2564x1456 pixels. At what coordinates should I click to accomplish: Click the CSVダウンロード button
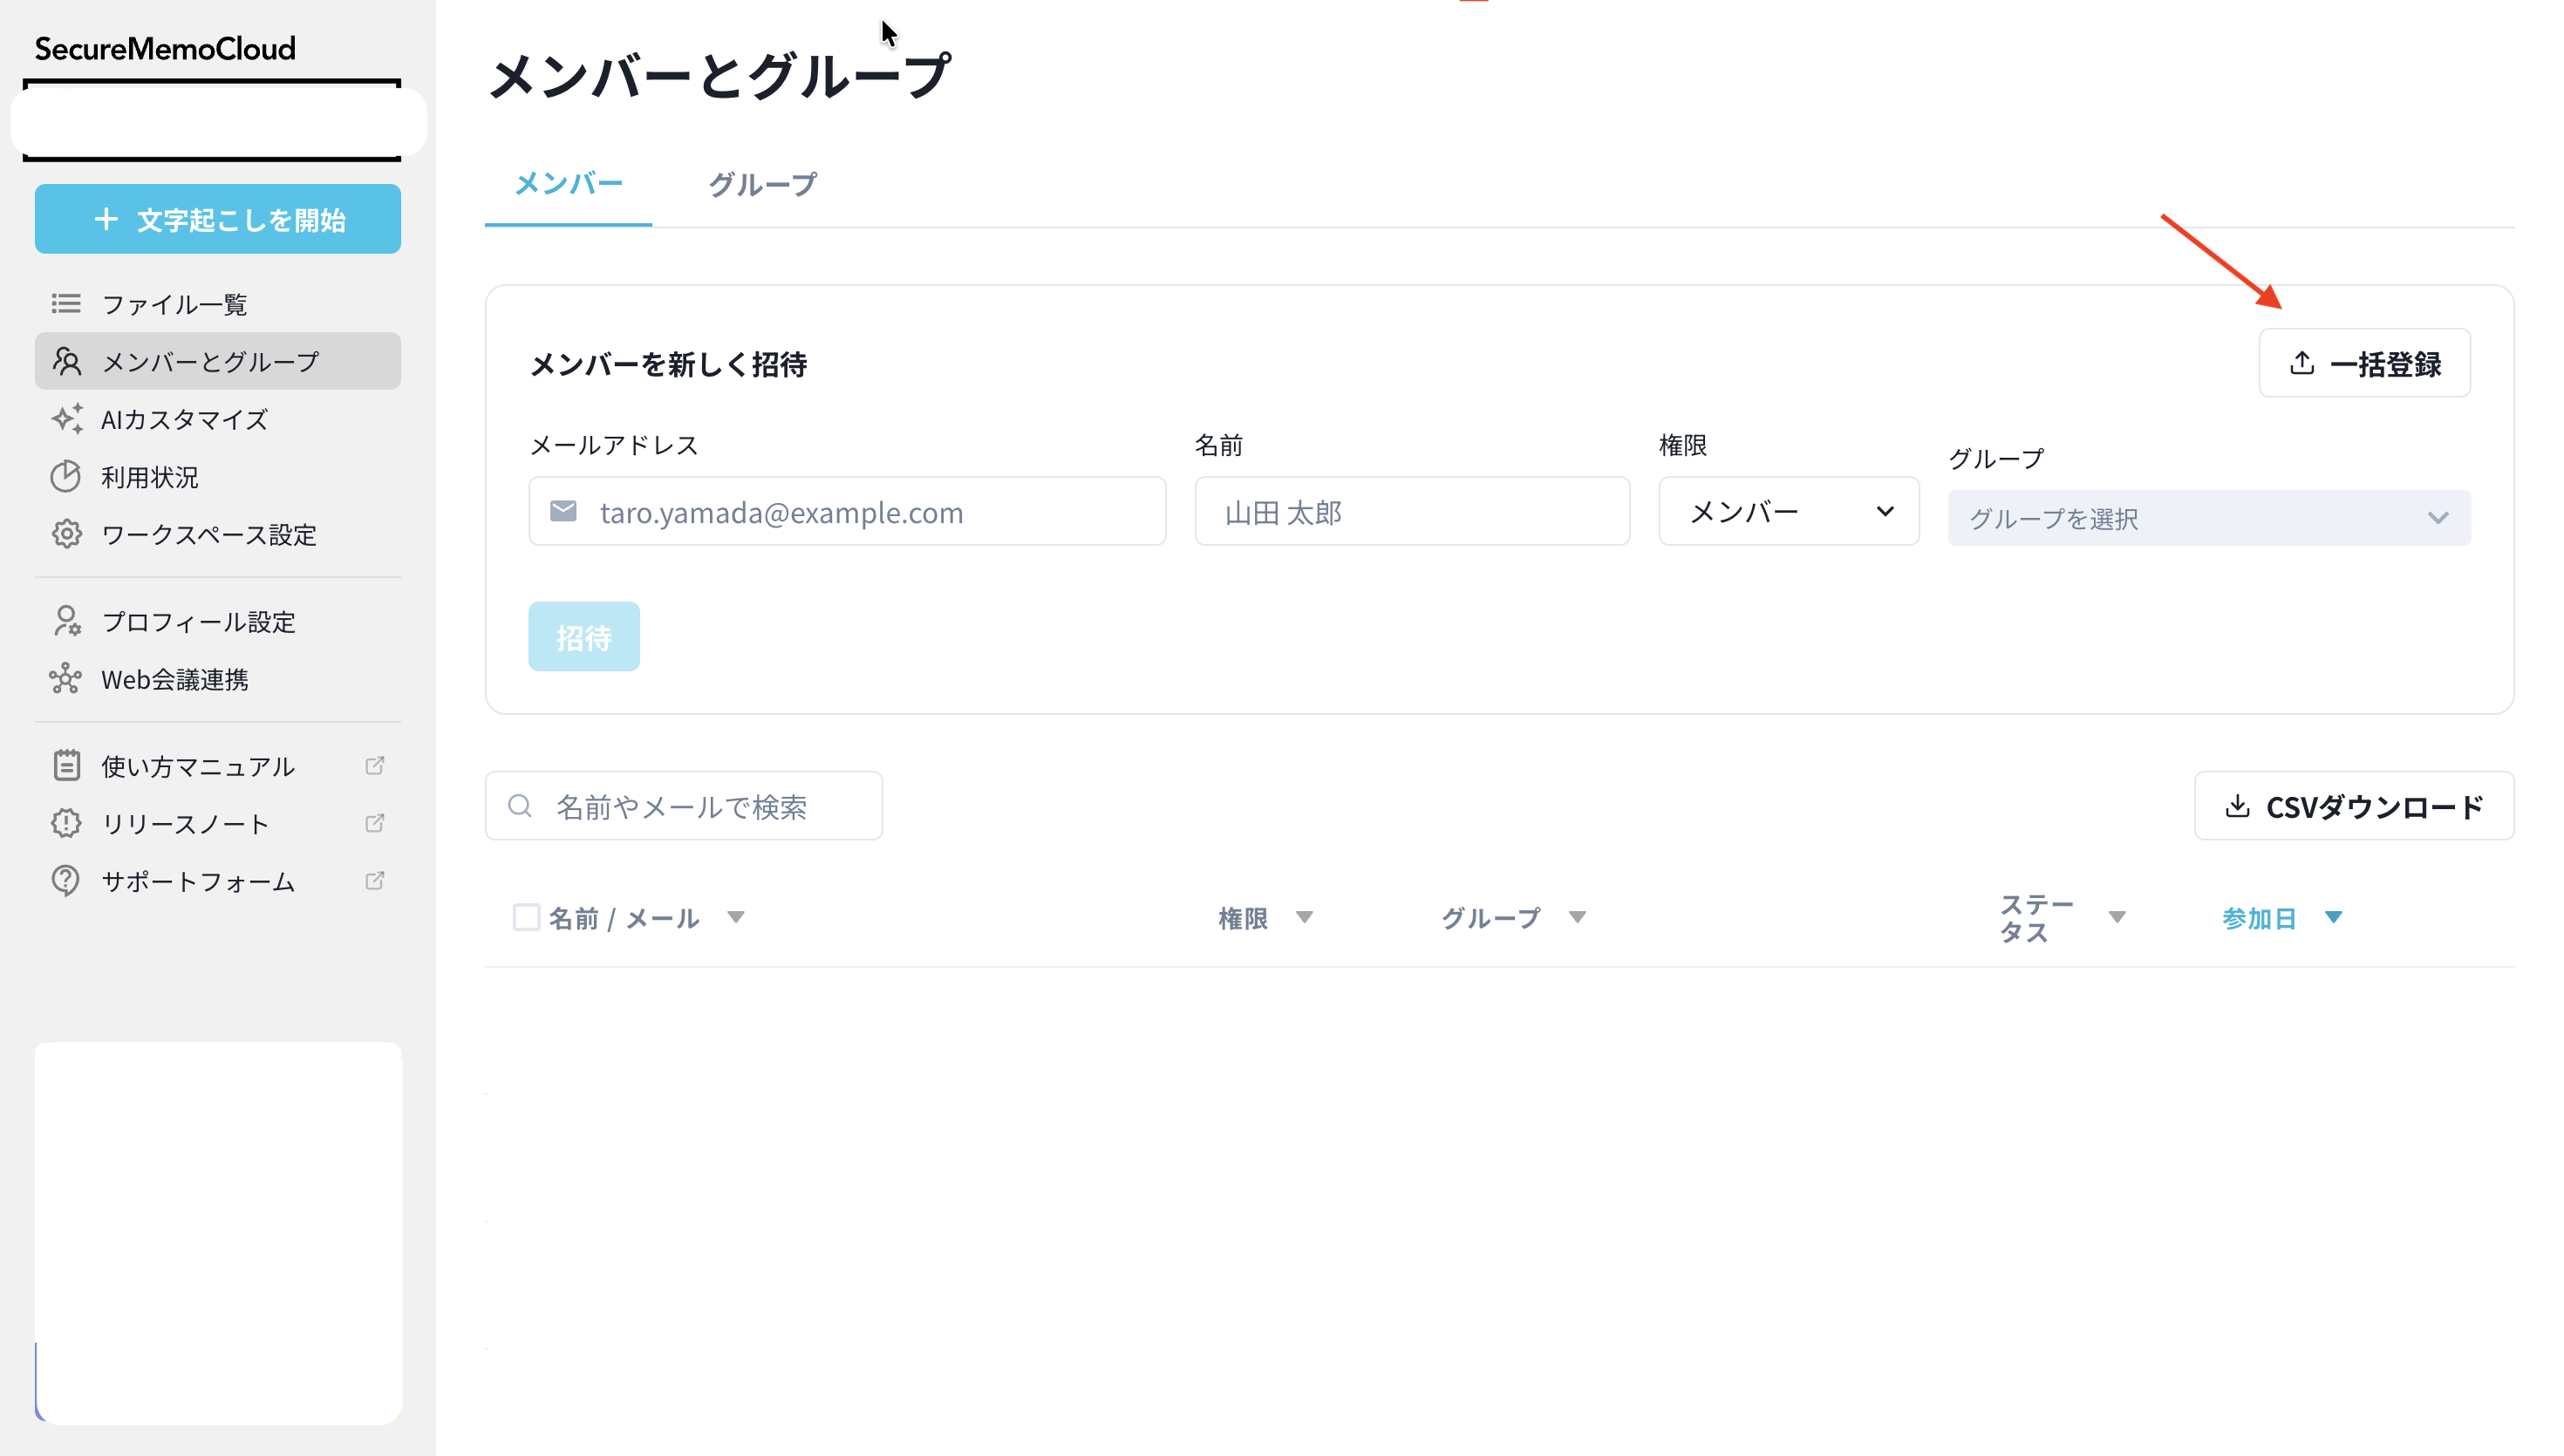pos(2353,806)
